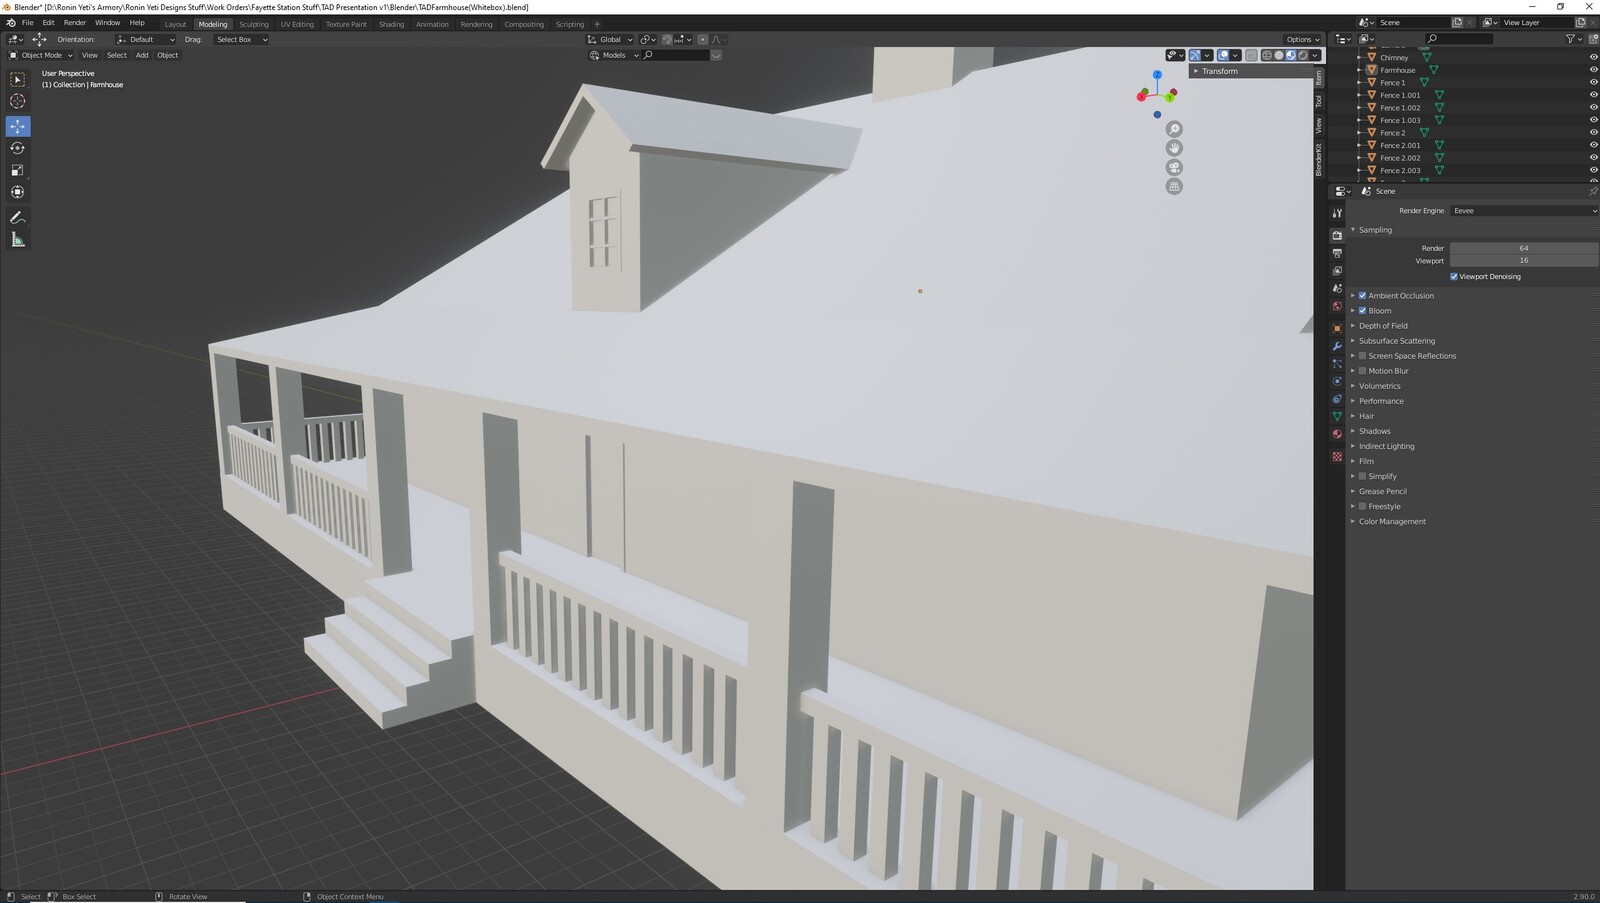Viewport: 1600px width, 903px height.
Task: Open the Render Engine dropdown
Action: [1524, 211]
